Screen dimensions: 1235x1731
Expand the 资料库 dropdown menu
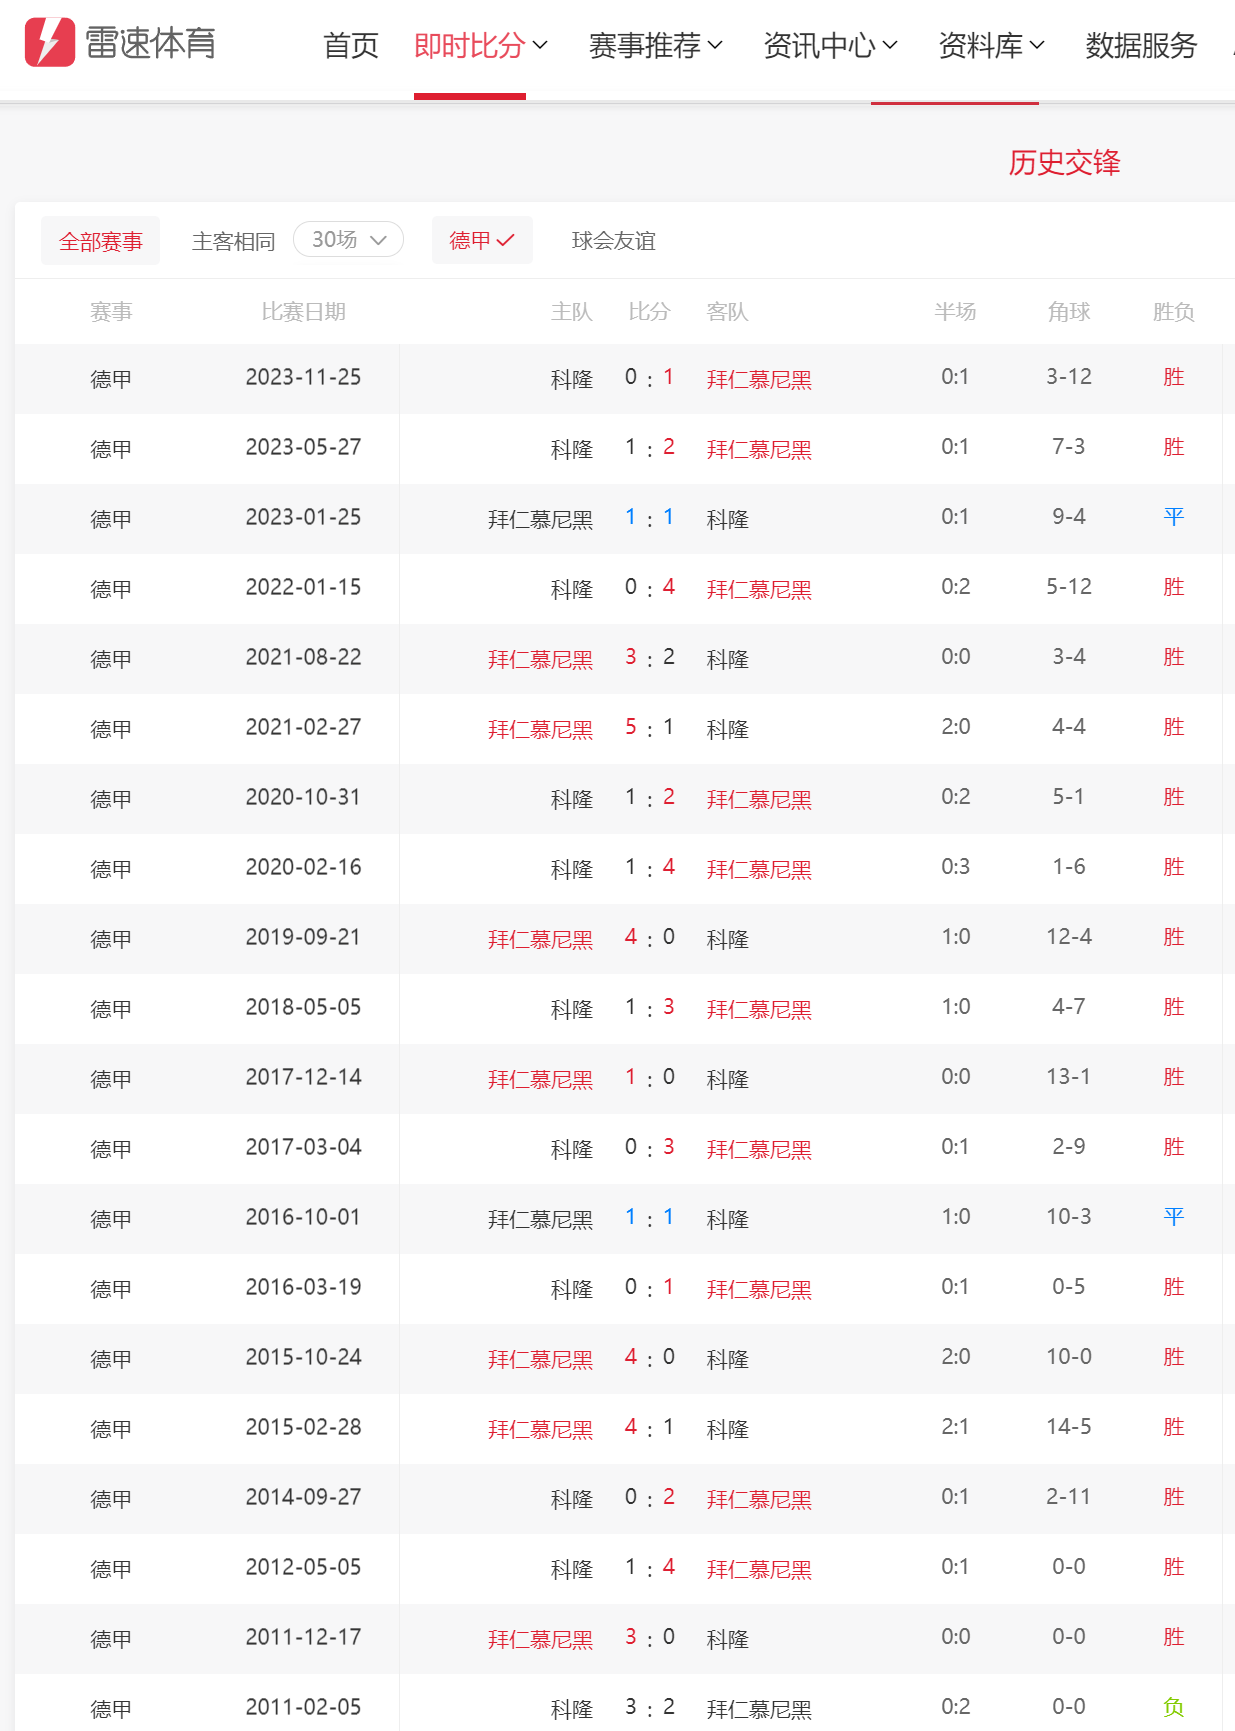coord(992,45)
